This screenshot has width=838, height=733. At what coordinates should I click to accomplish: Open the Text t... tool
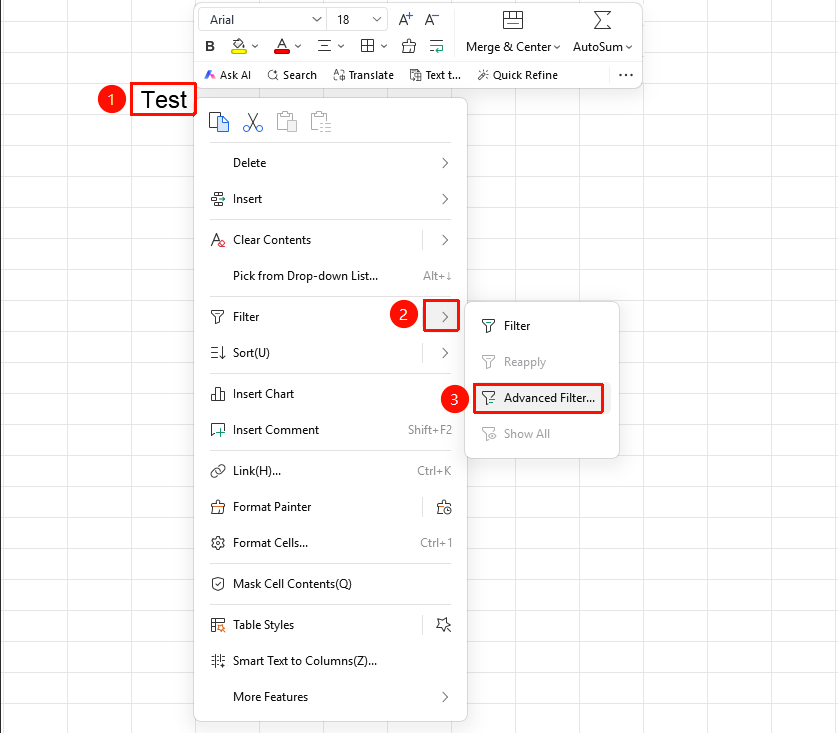click(435, 75)
